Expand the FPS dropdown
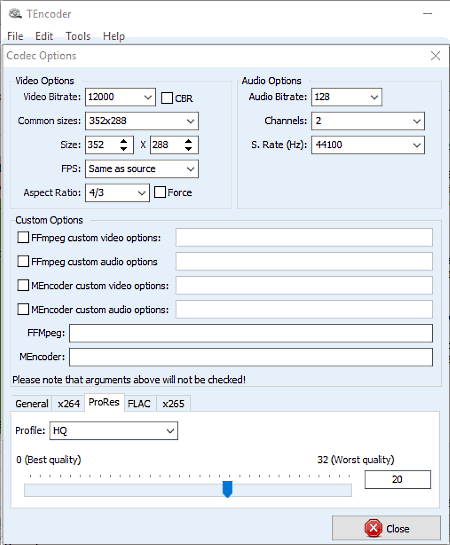The width and height of the screenshot is (450, 545). pos(190,169)
